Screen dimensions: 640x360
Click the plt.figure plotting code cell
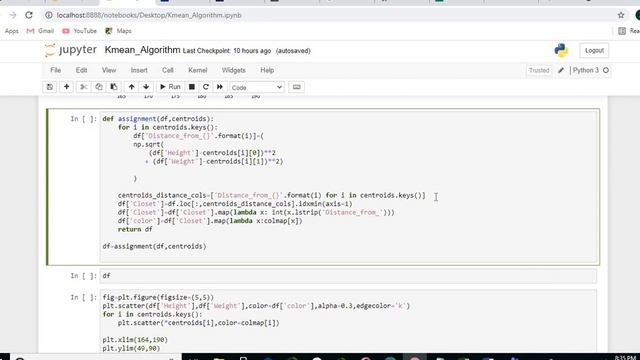point(348,322)
